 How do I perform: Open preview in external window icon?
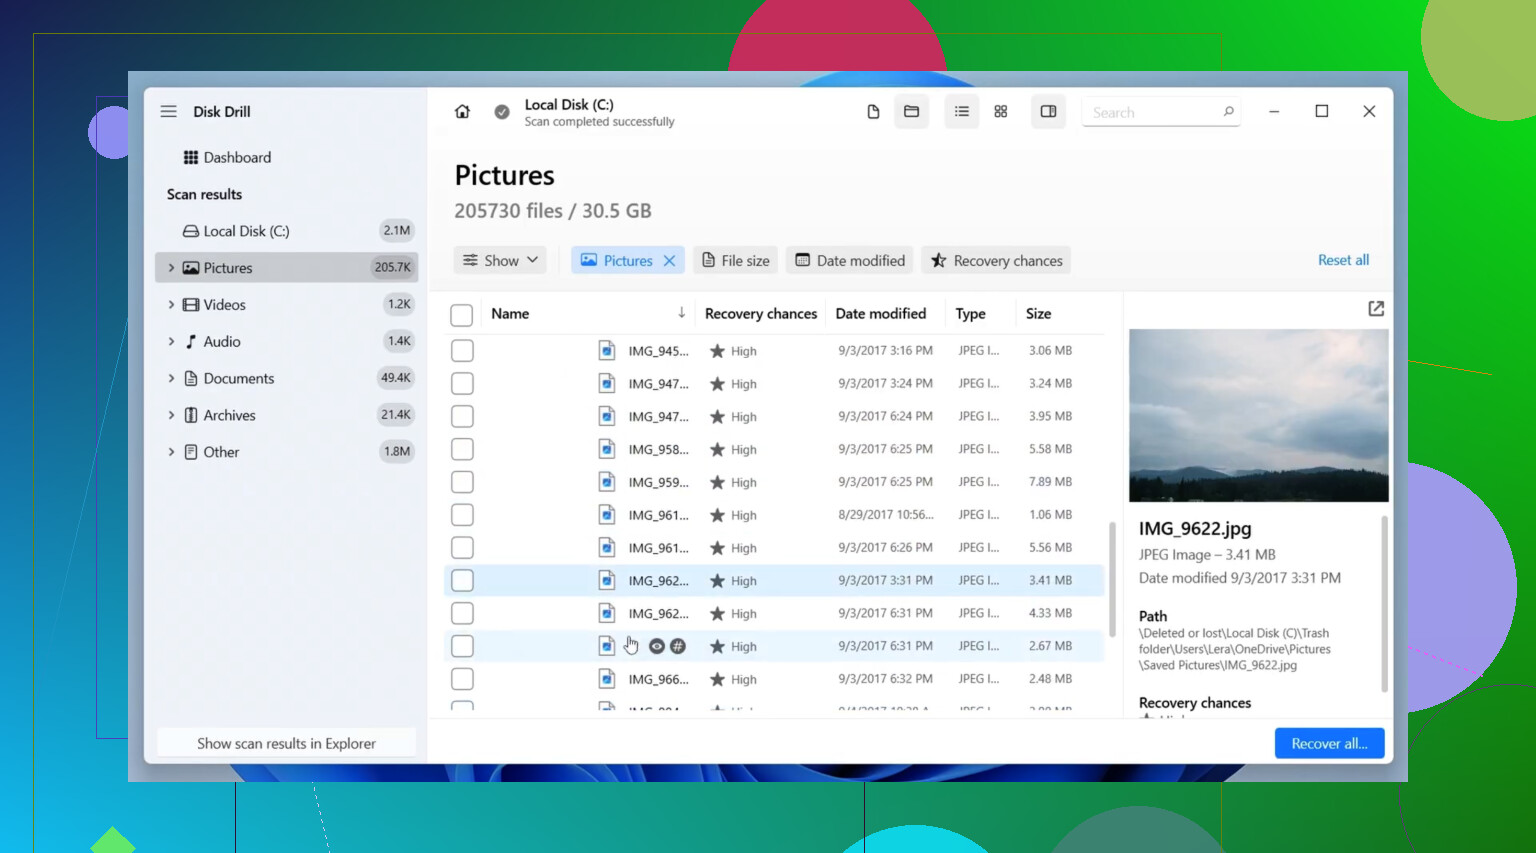coord(1376,309)
